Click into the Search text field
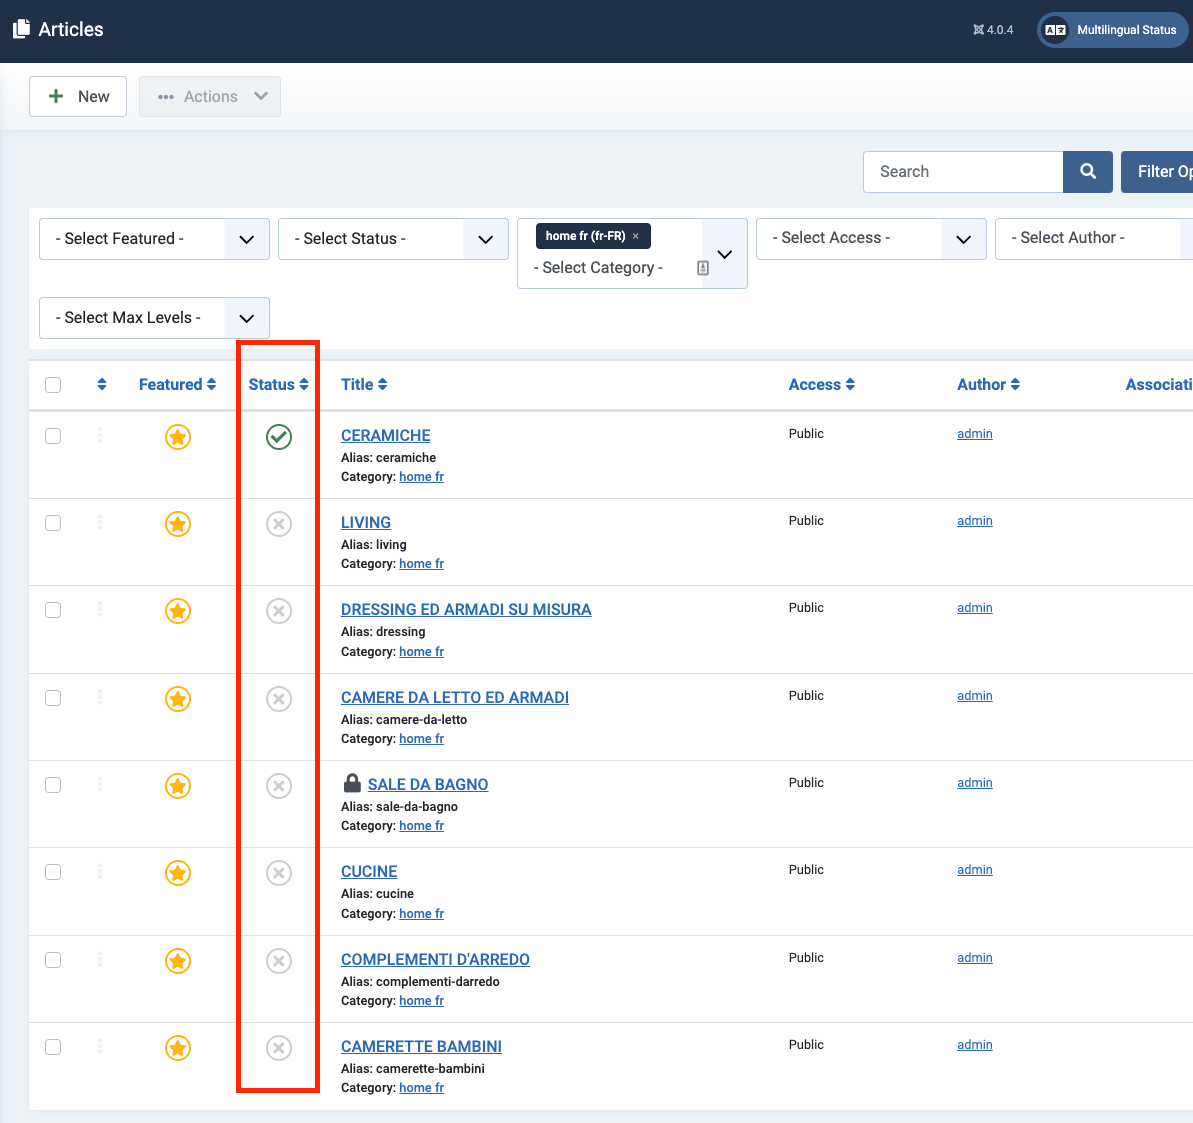The width and height of the screenshot is (1193, 1123). pos(962,172)
